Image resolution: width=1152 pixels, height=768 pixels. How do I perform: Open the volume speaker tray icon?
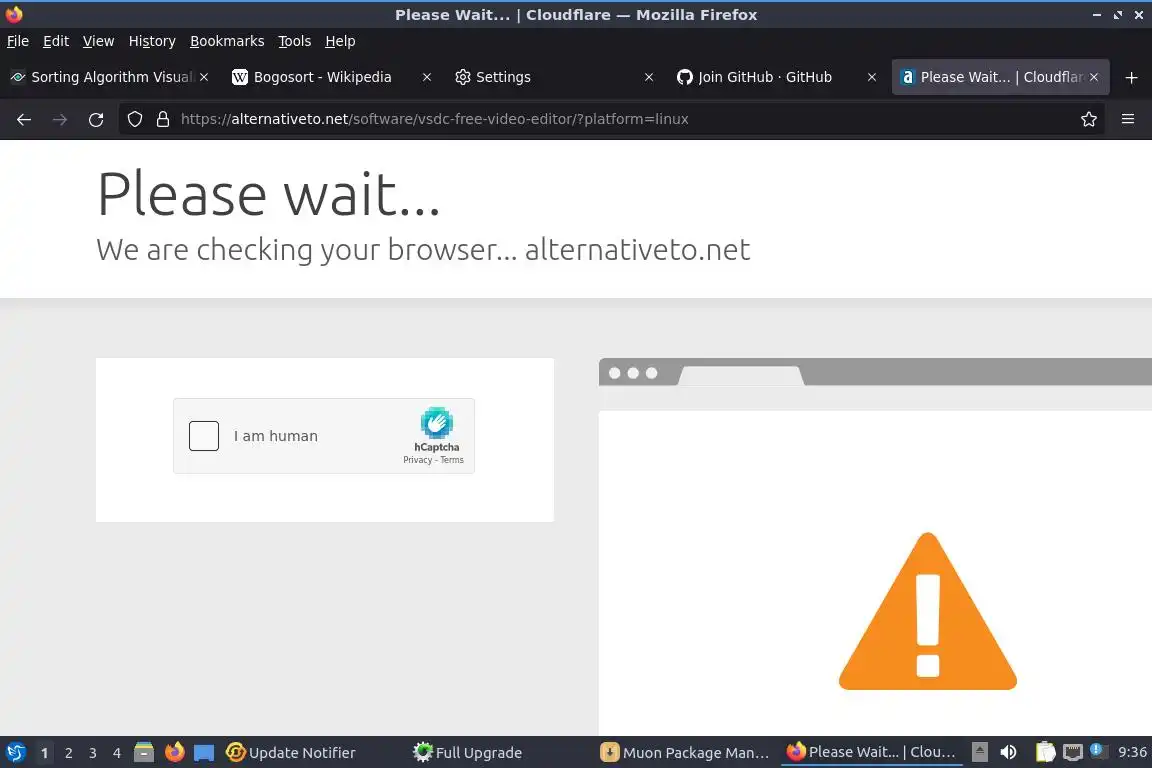tap(1009, 753)
